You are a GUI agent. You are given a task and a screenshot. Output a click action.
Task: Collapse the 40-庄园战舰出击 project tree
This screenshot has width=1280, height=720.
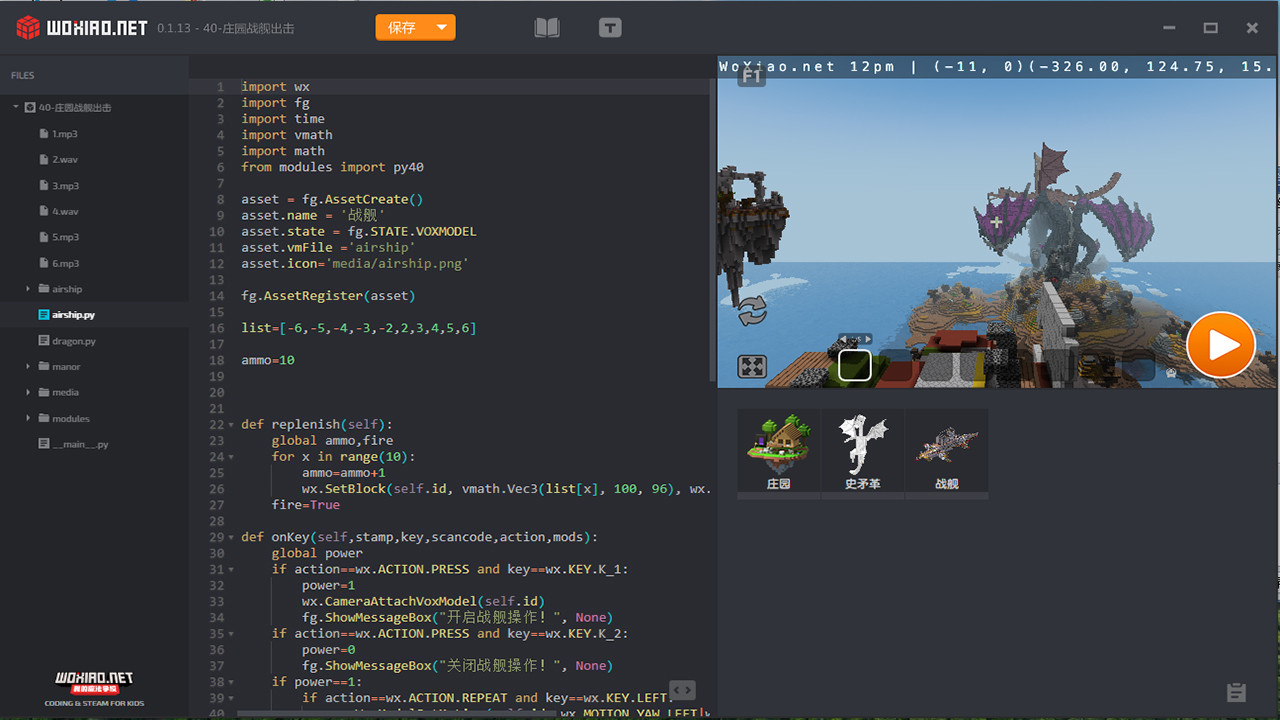coord(16,107)
